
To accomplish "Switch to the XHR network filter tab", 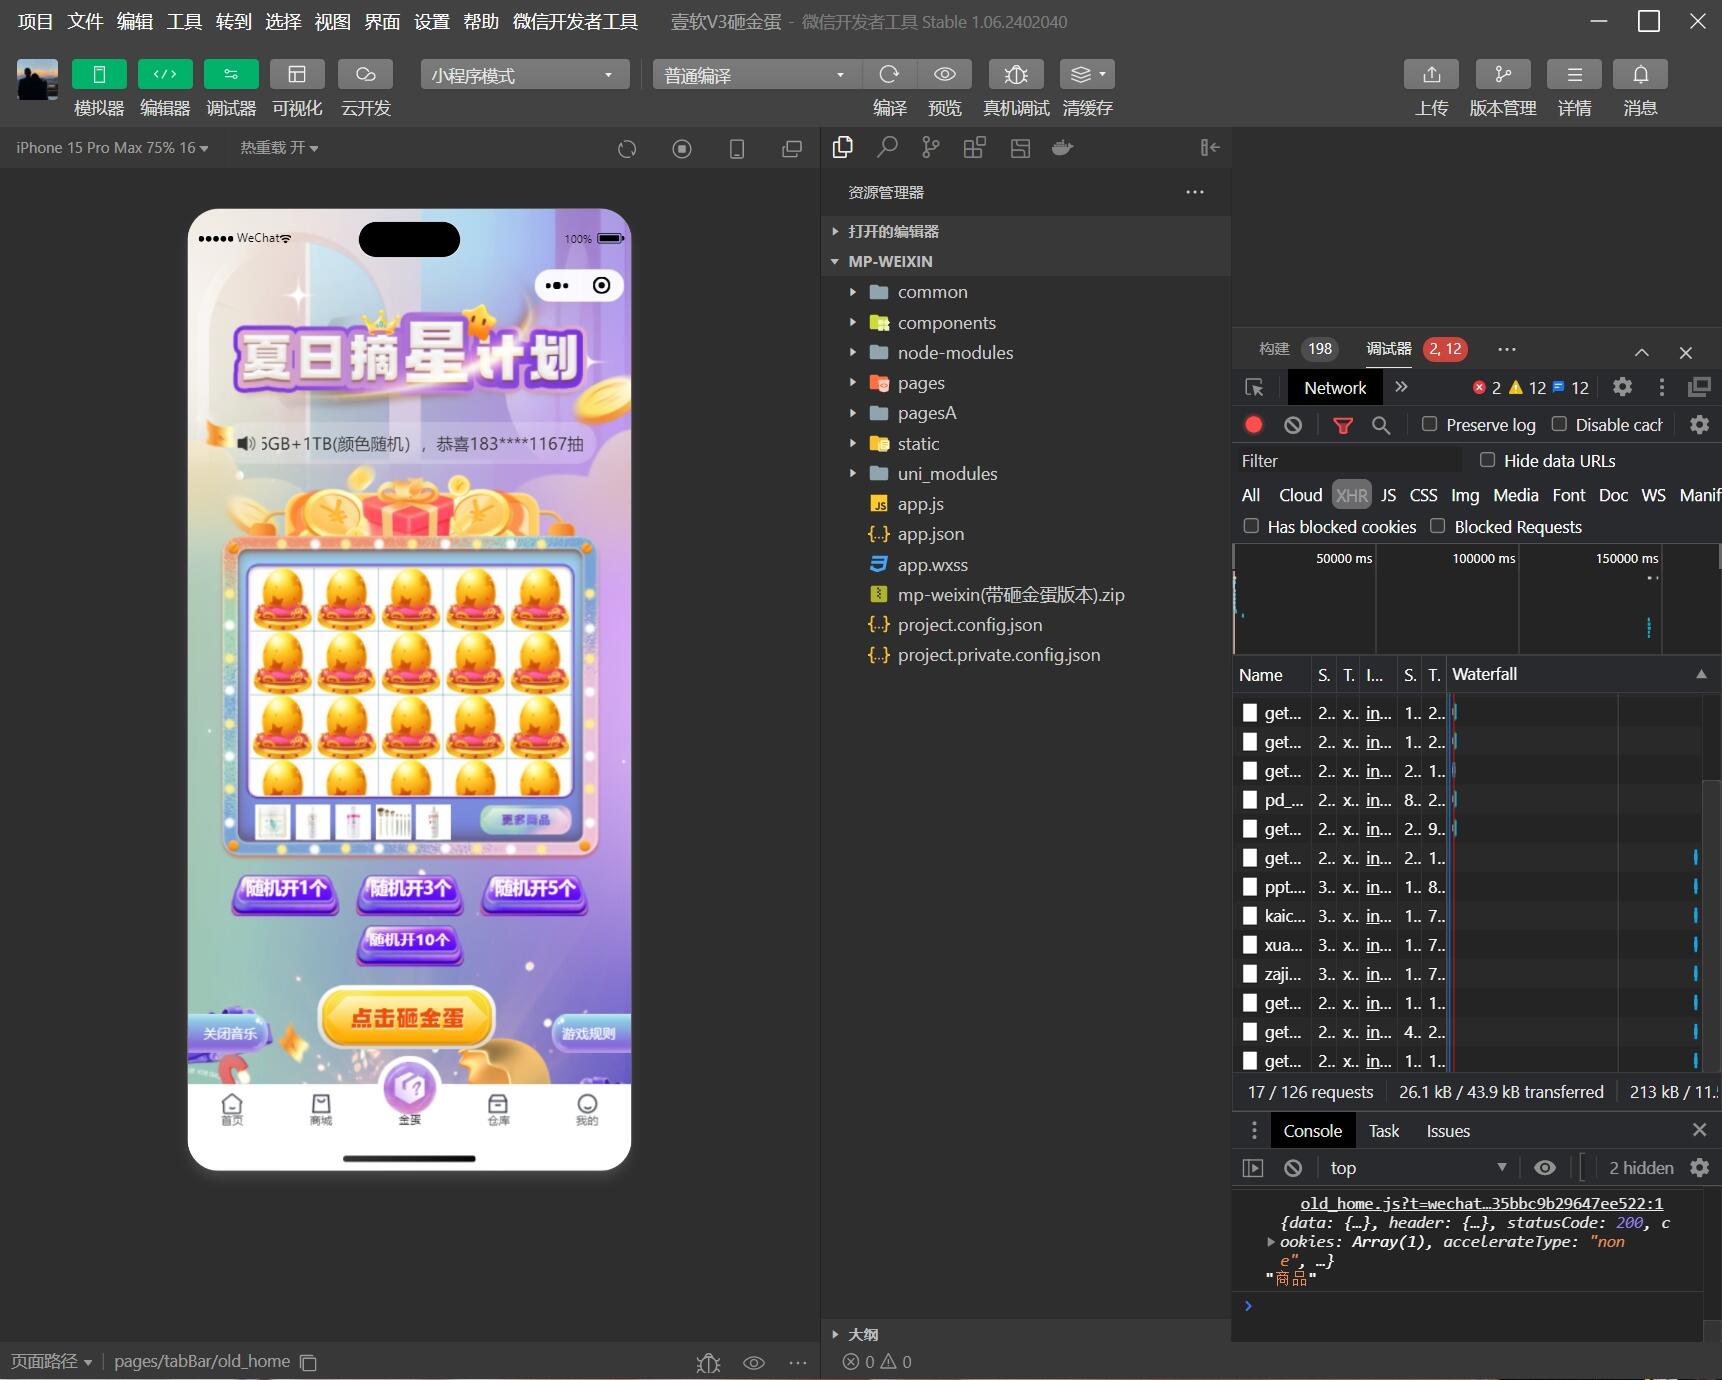I will pyautogui.click(x=1352, y=495).
